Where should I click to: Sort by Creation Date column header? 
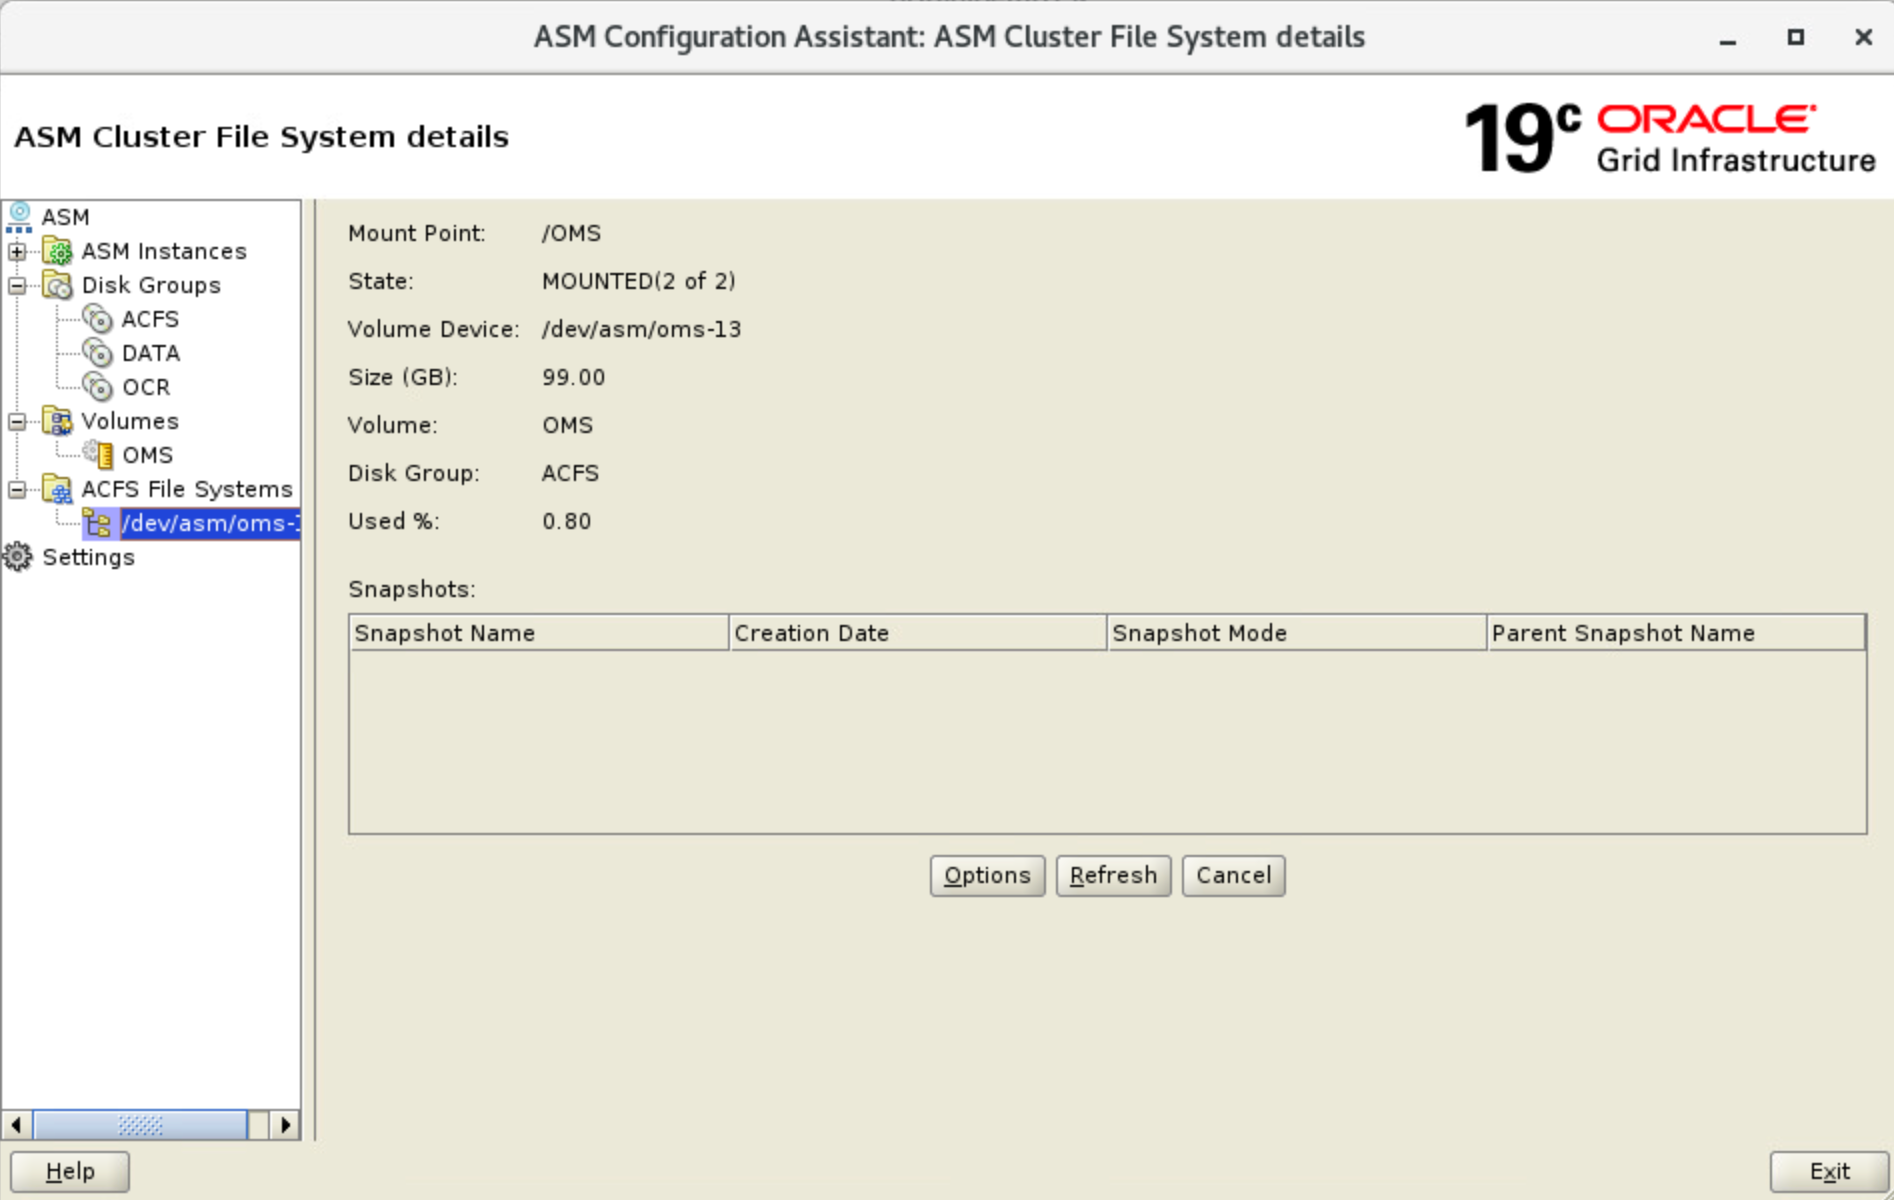tap(918, 633)
